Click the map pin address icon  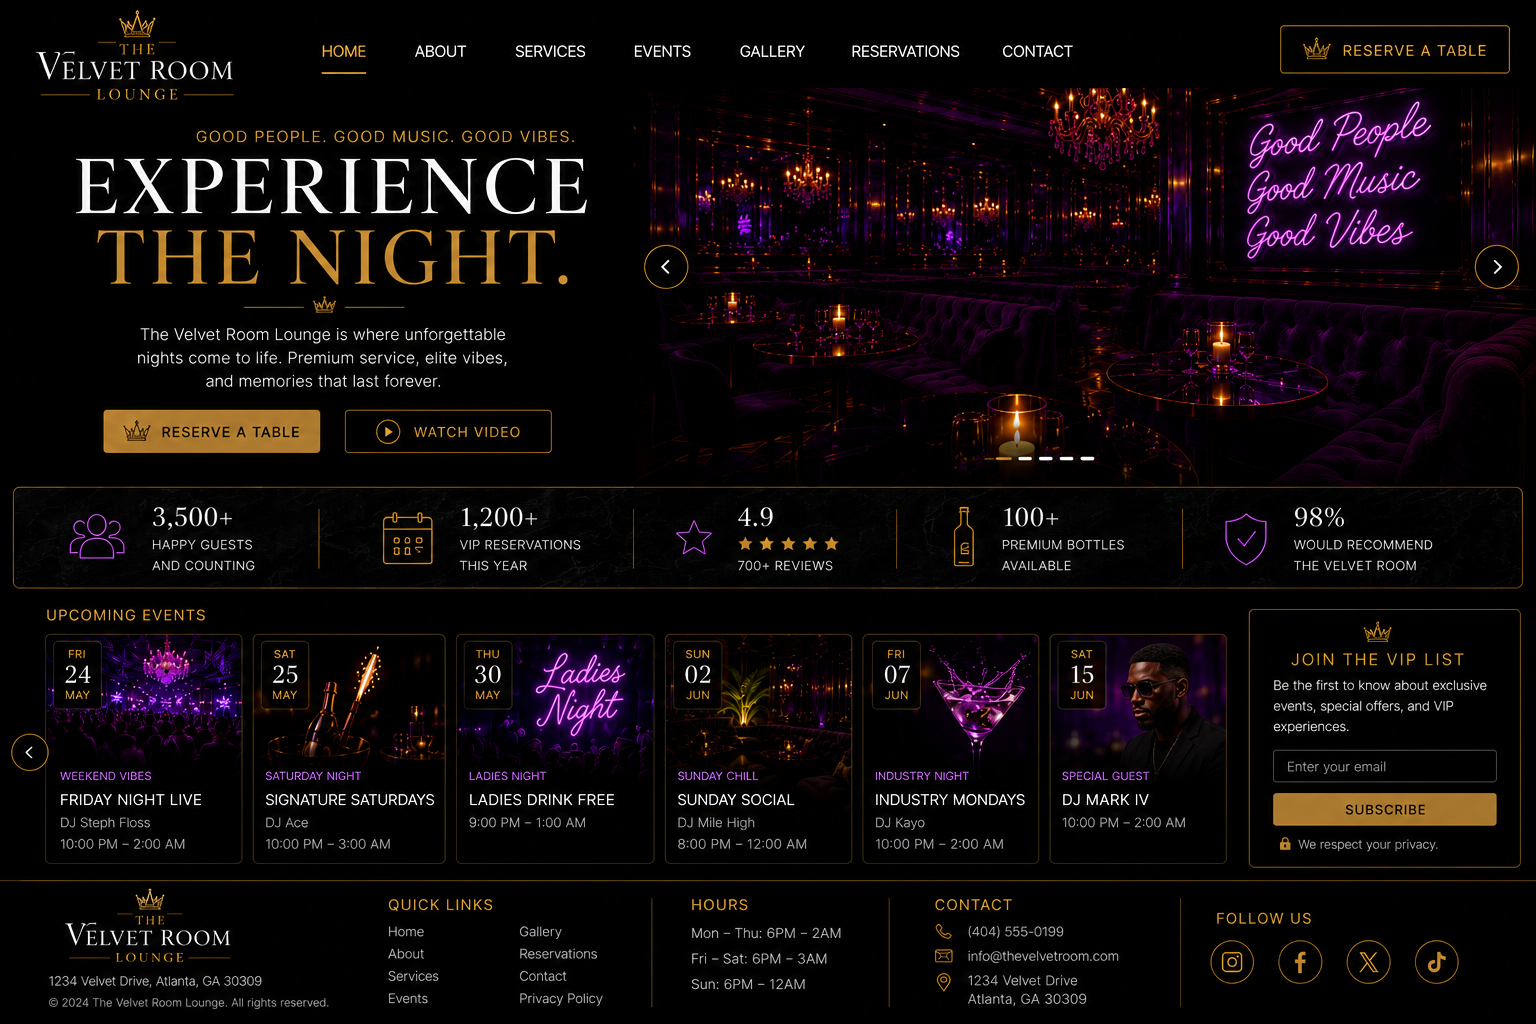tap(943, 983)
